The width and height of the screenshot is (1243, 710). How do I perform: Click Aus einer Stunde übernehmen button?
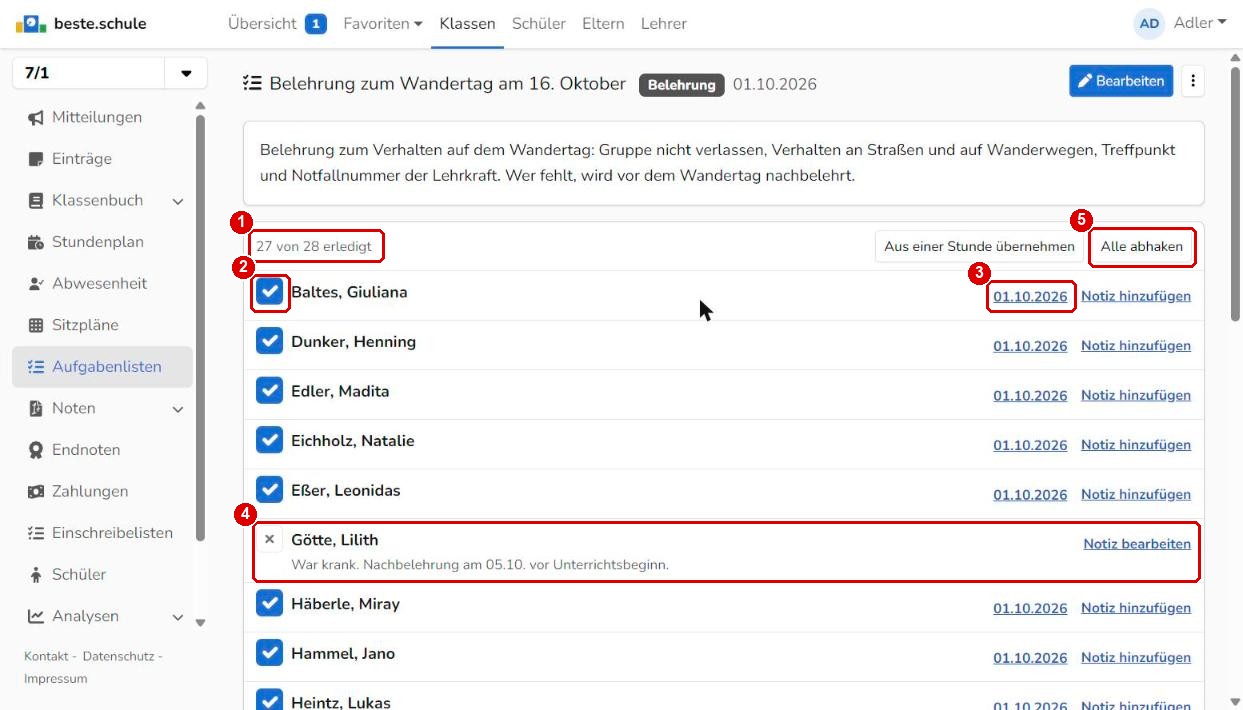point(979,246)
